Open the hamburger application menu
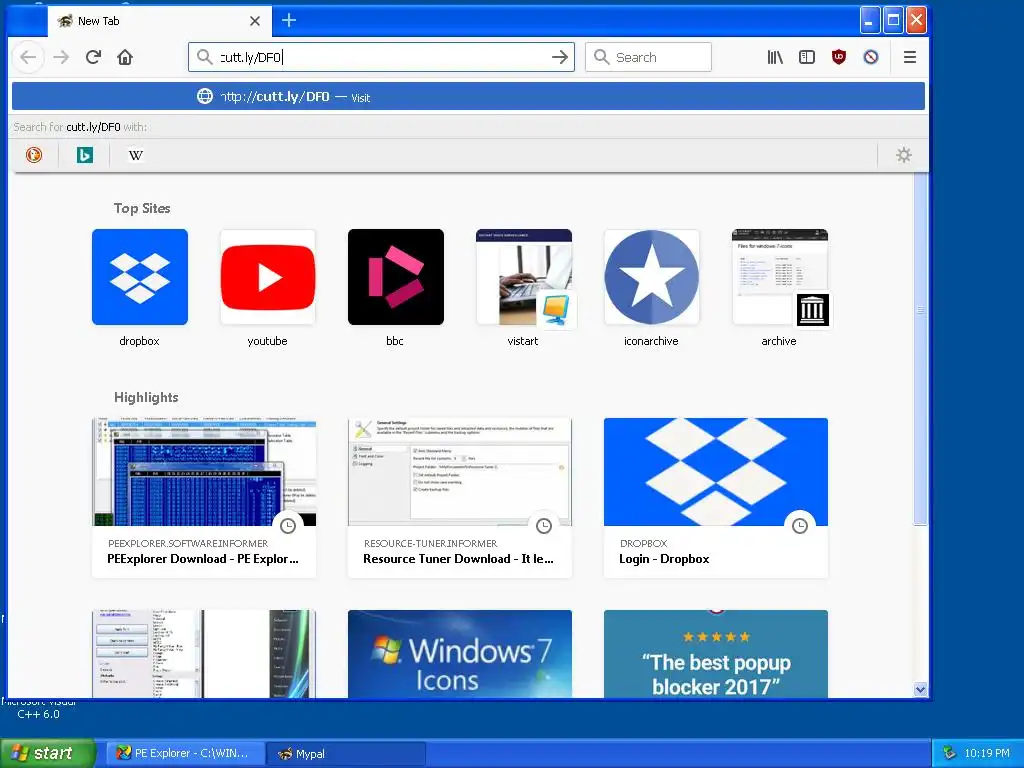This screenshot has width=1024, height=768. coord(910,57)
